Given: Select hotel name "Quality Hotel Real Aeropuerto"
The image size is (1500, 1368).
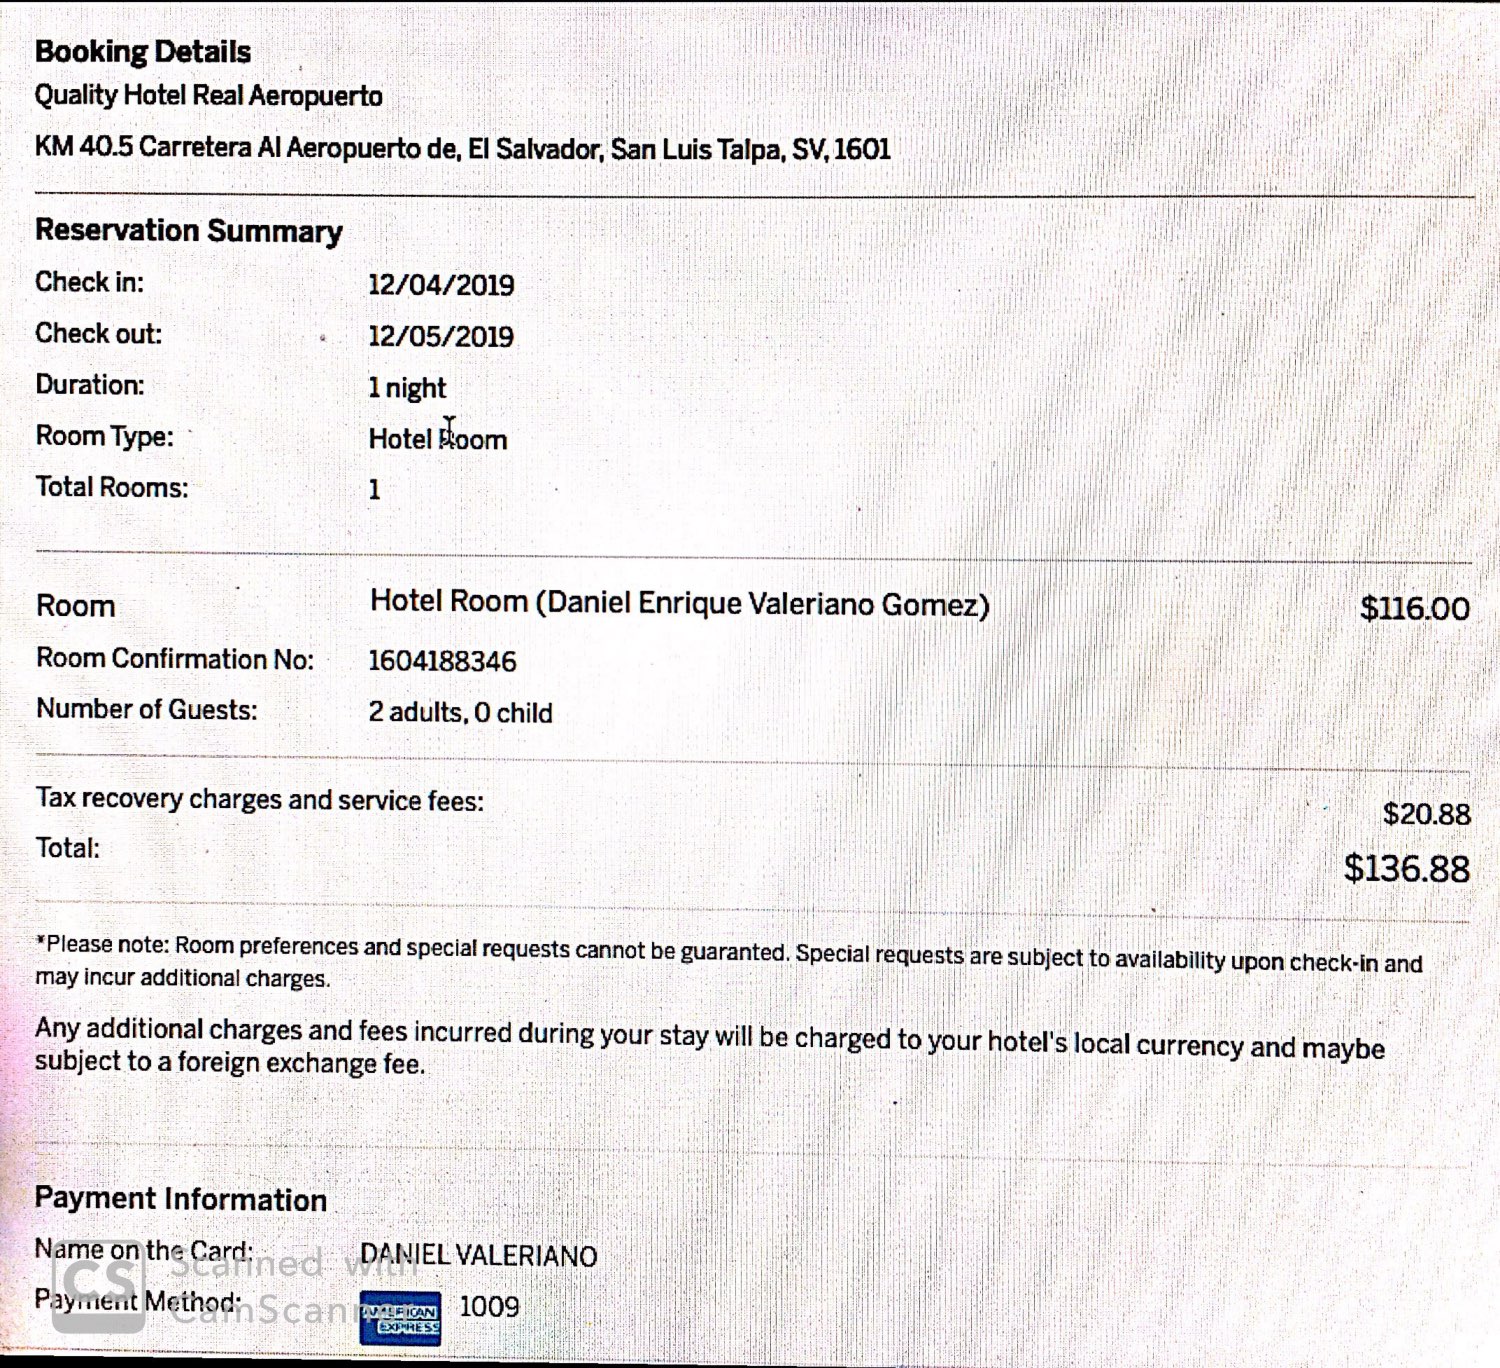Looking at the screenshot, I should click(209, 96).
